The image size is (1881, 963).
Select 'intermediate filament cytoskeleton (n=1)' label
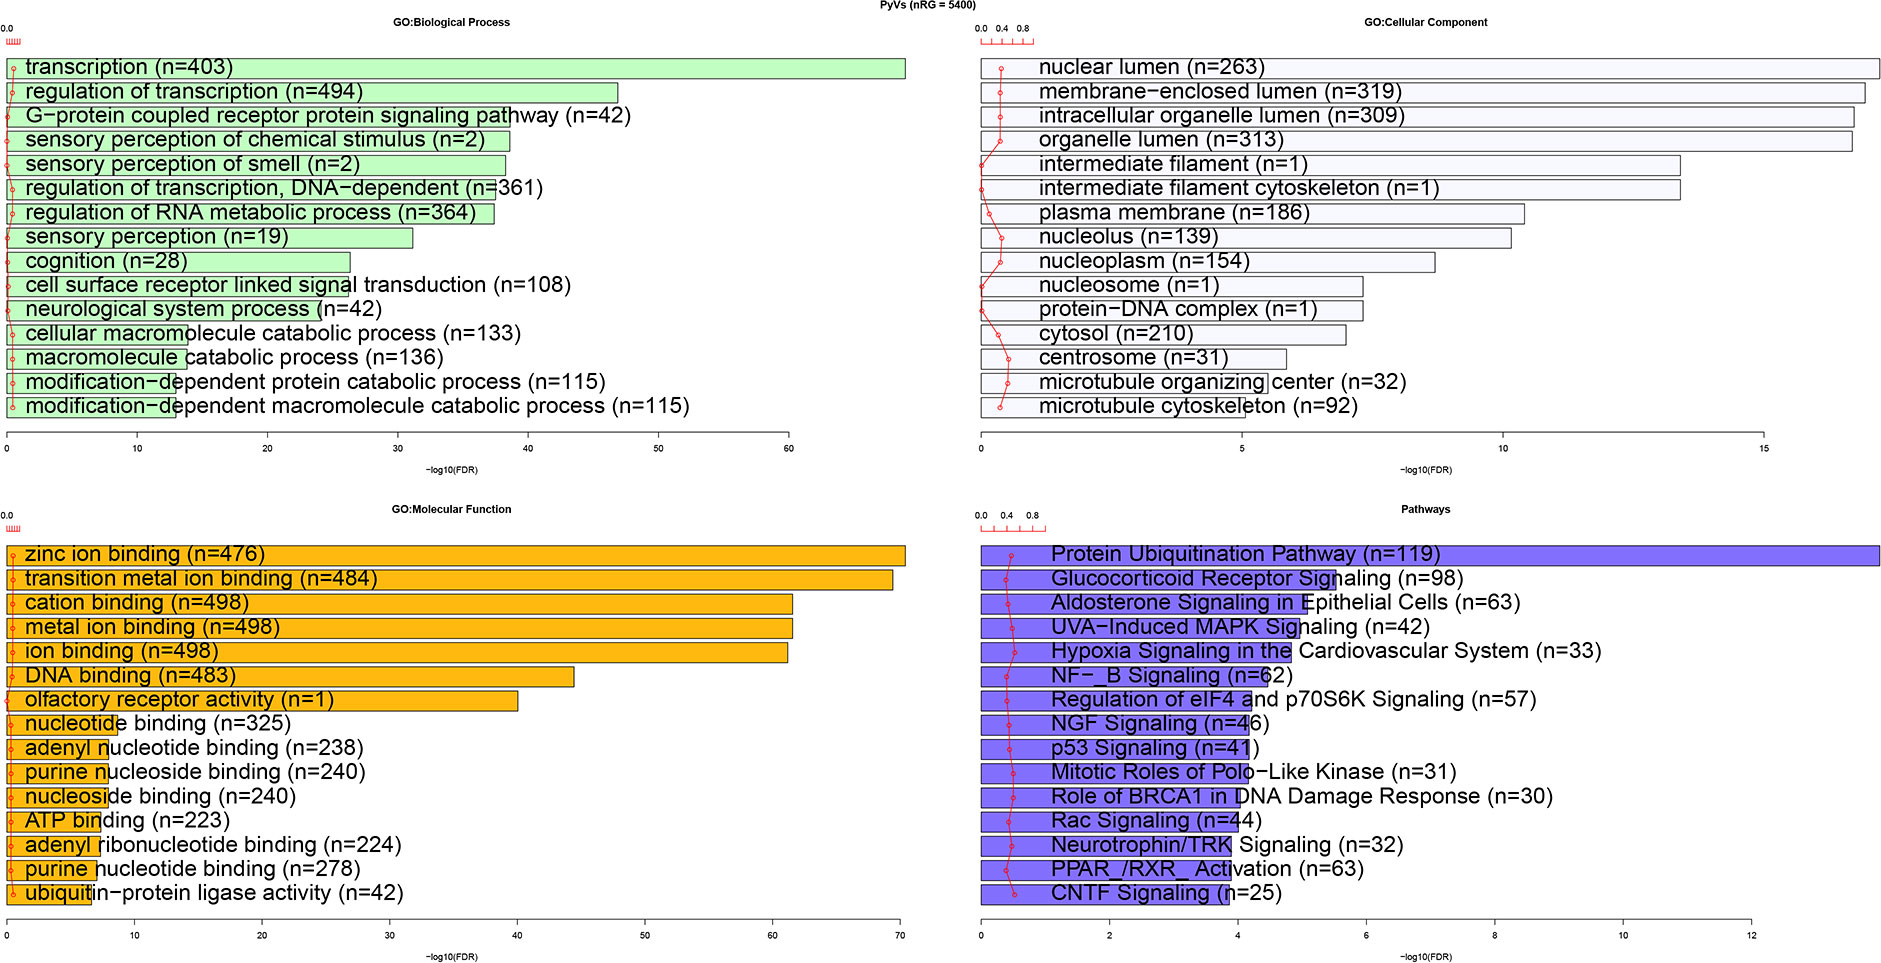1239,188
